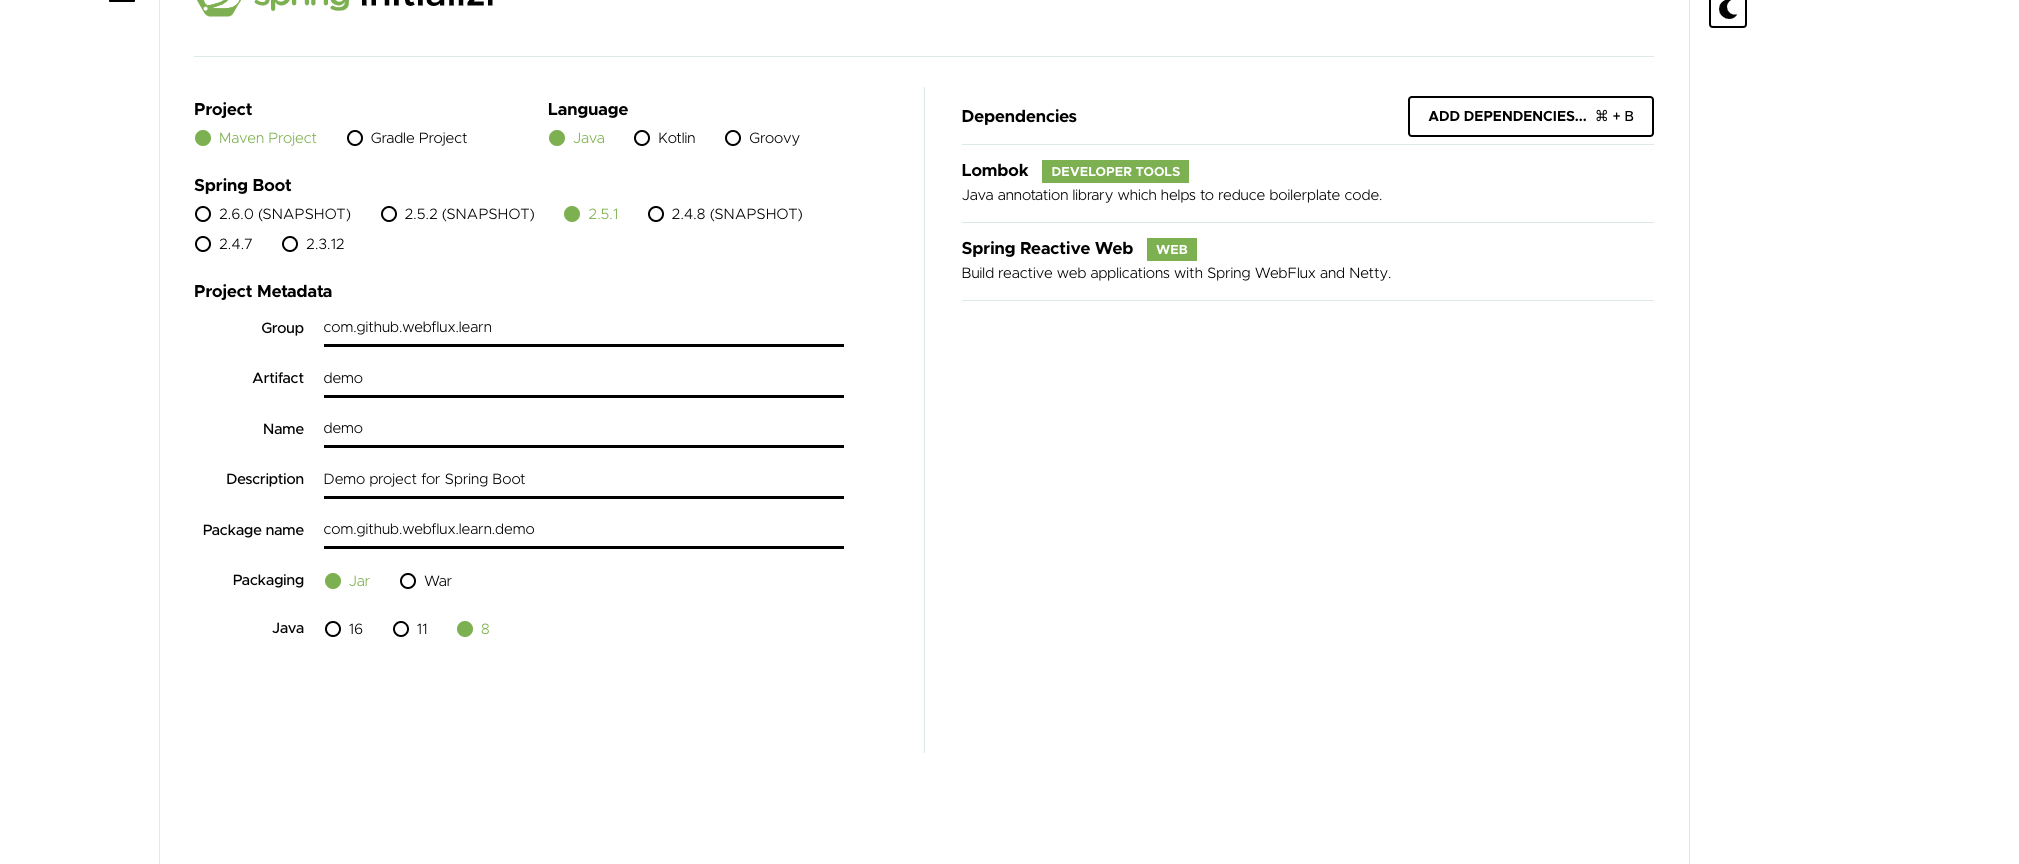Click the Spring Reactive Web dependency entry

[x=1307, y=261]
